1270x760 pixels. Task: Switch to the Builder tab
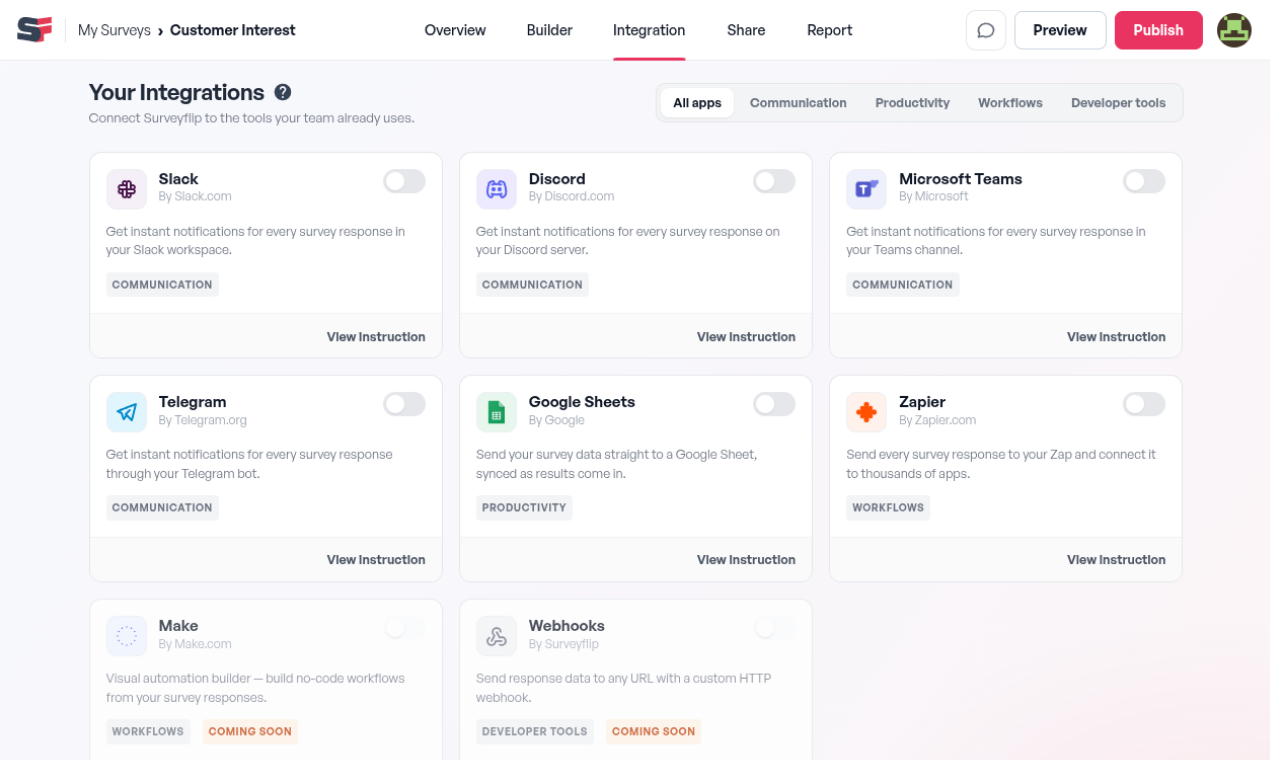[549, 30]
